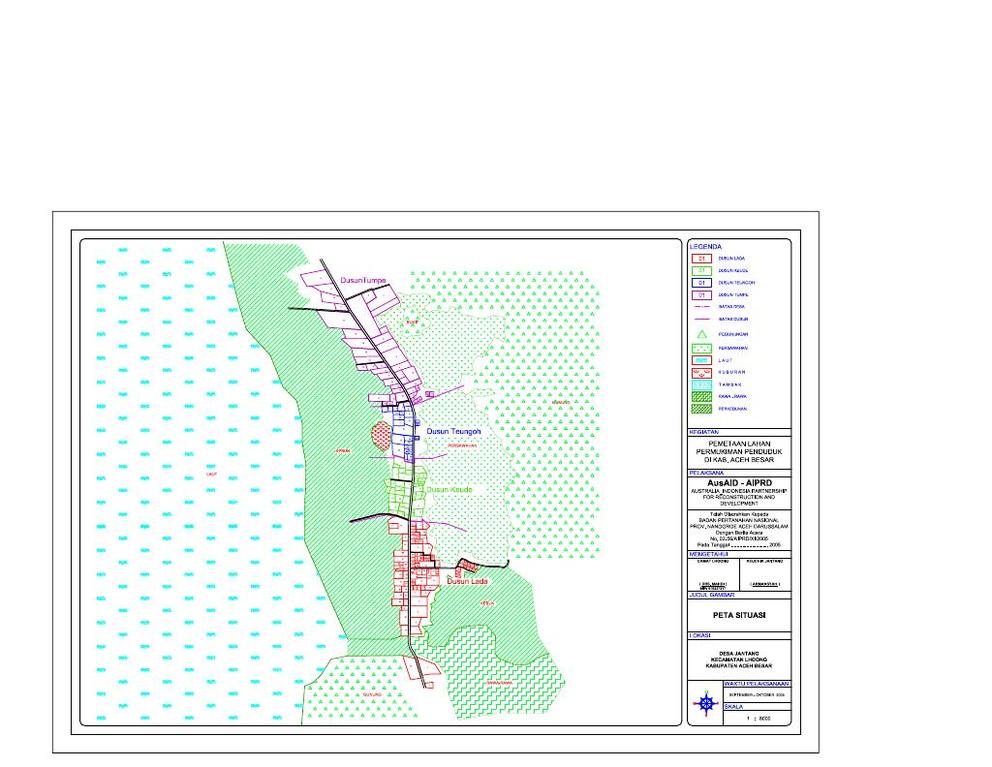Click the PETA SITUASI title text
Screen dimensions: 992x767
click(x=739, y=615)
